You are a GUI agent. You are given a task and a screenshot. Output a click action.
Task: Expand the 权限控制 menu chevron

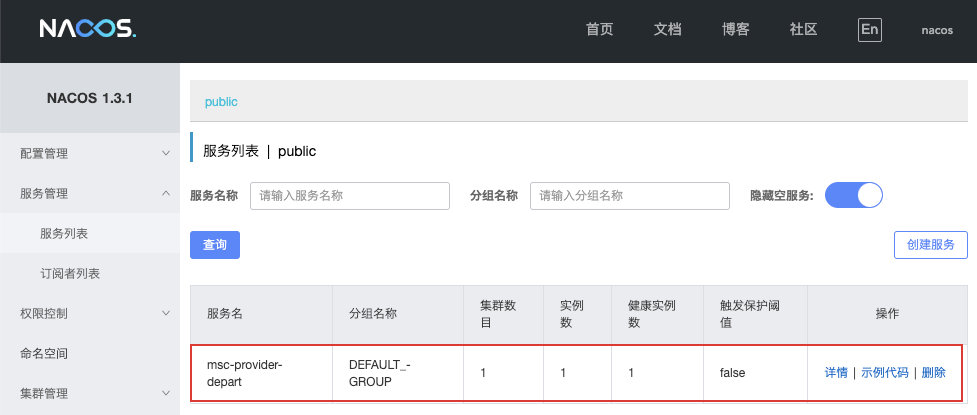coord(165,313)
